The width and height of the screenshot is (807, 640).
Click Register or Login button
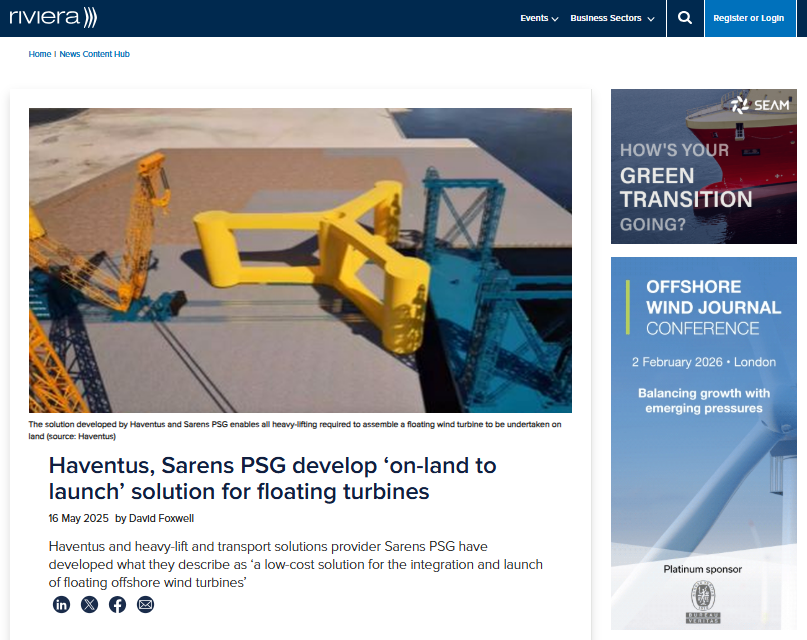coord(748,18)
